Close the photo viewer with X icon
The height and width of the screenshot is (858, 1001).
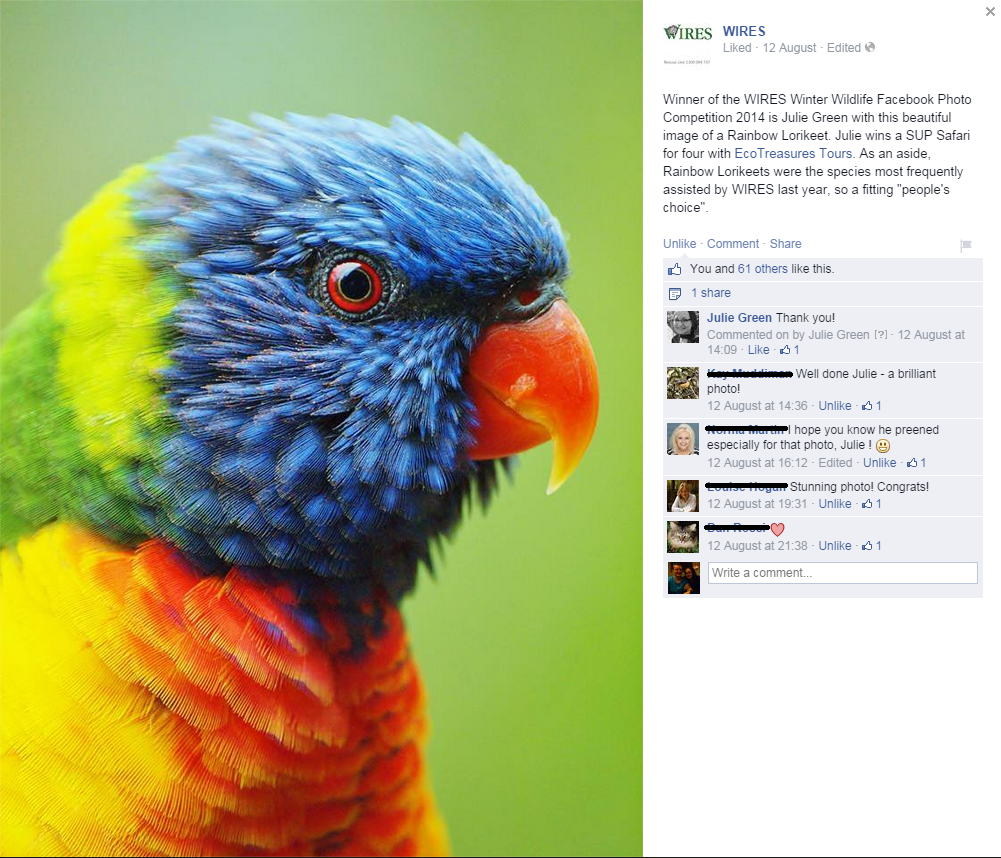990,11
